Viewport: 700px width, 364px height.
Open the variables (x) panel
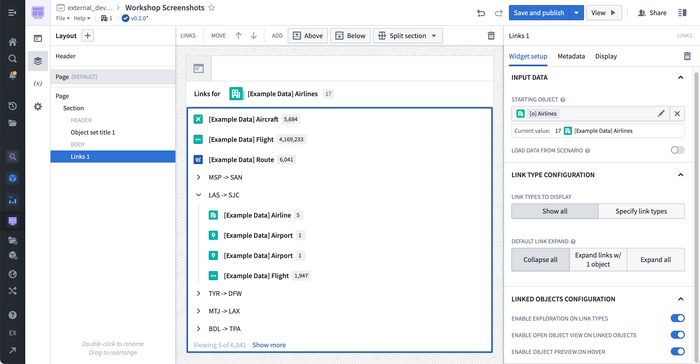point(38,83)
